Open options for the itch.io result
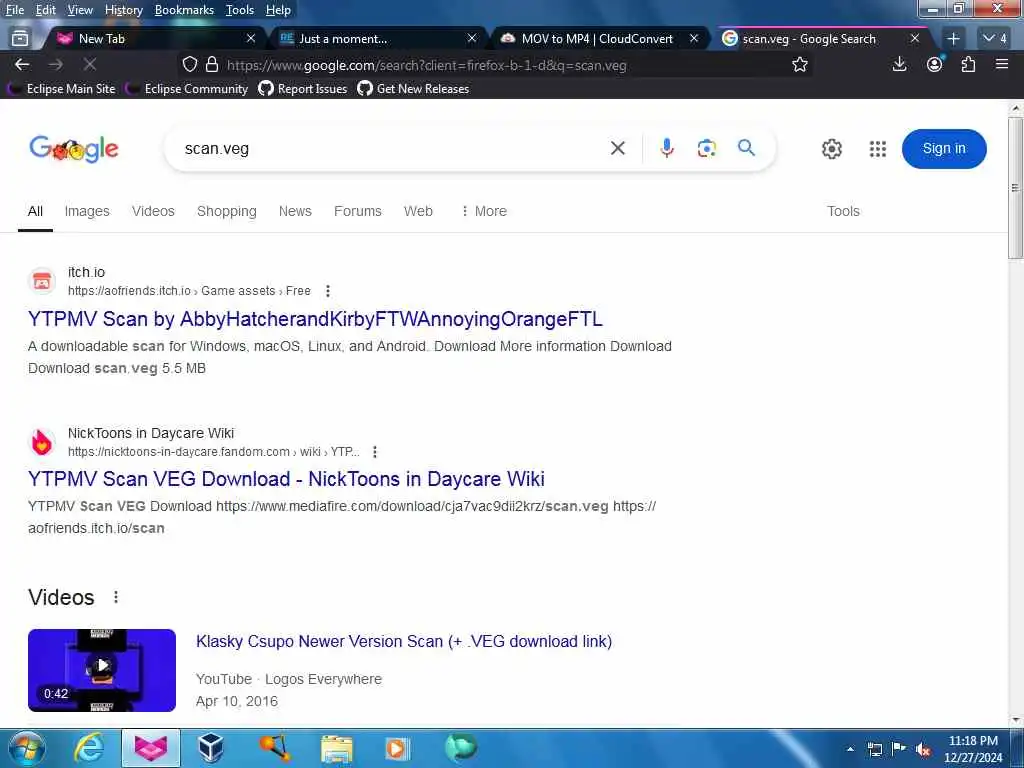Viewport: 1024px width, 768px height. [328, 291]
